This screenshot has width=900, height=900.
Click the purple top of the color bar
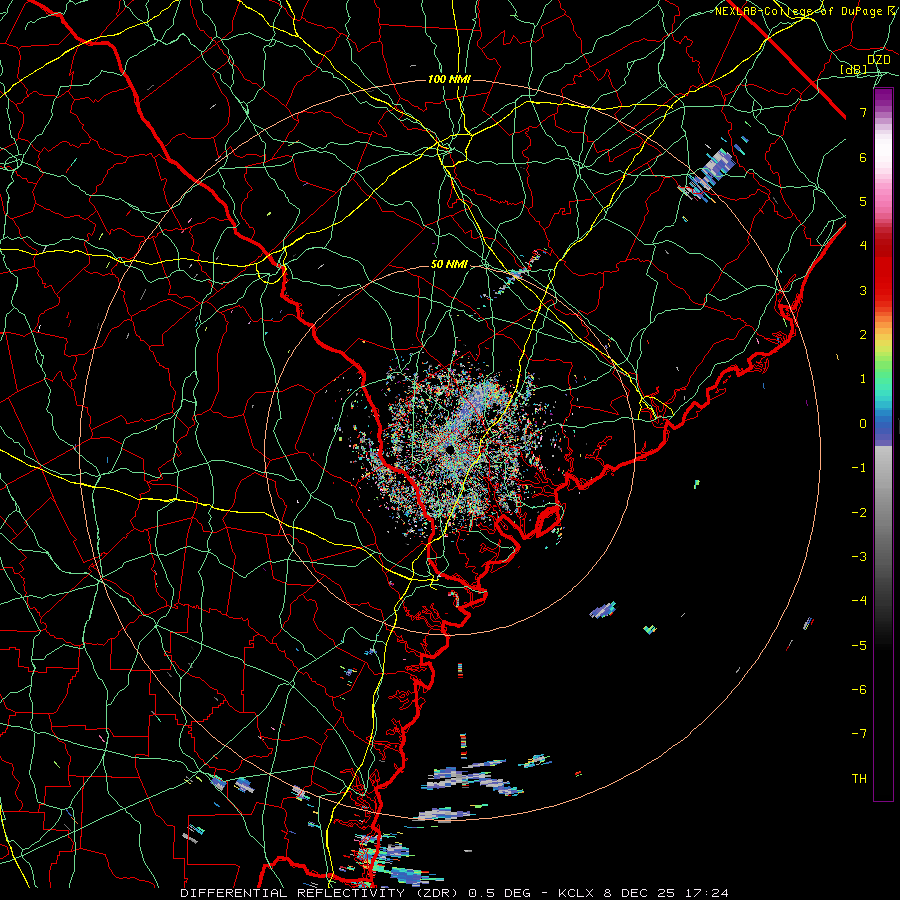tap(883, 100)
